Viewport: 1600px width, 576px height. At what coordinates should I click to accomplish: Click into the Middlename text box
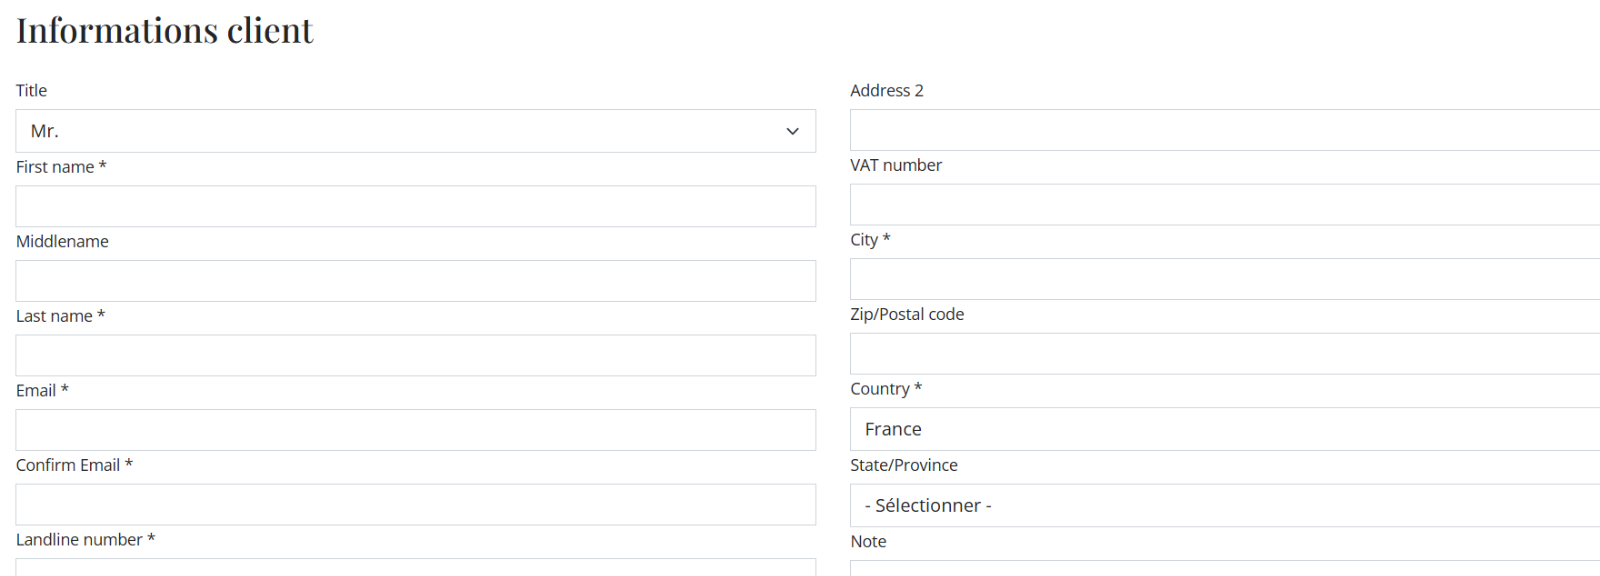point(415,281)
